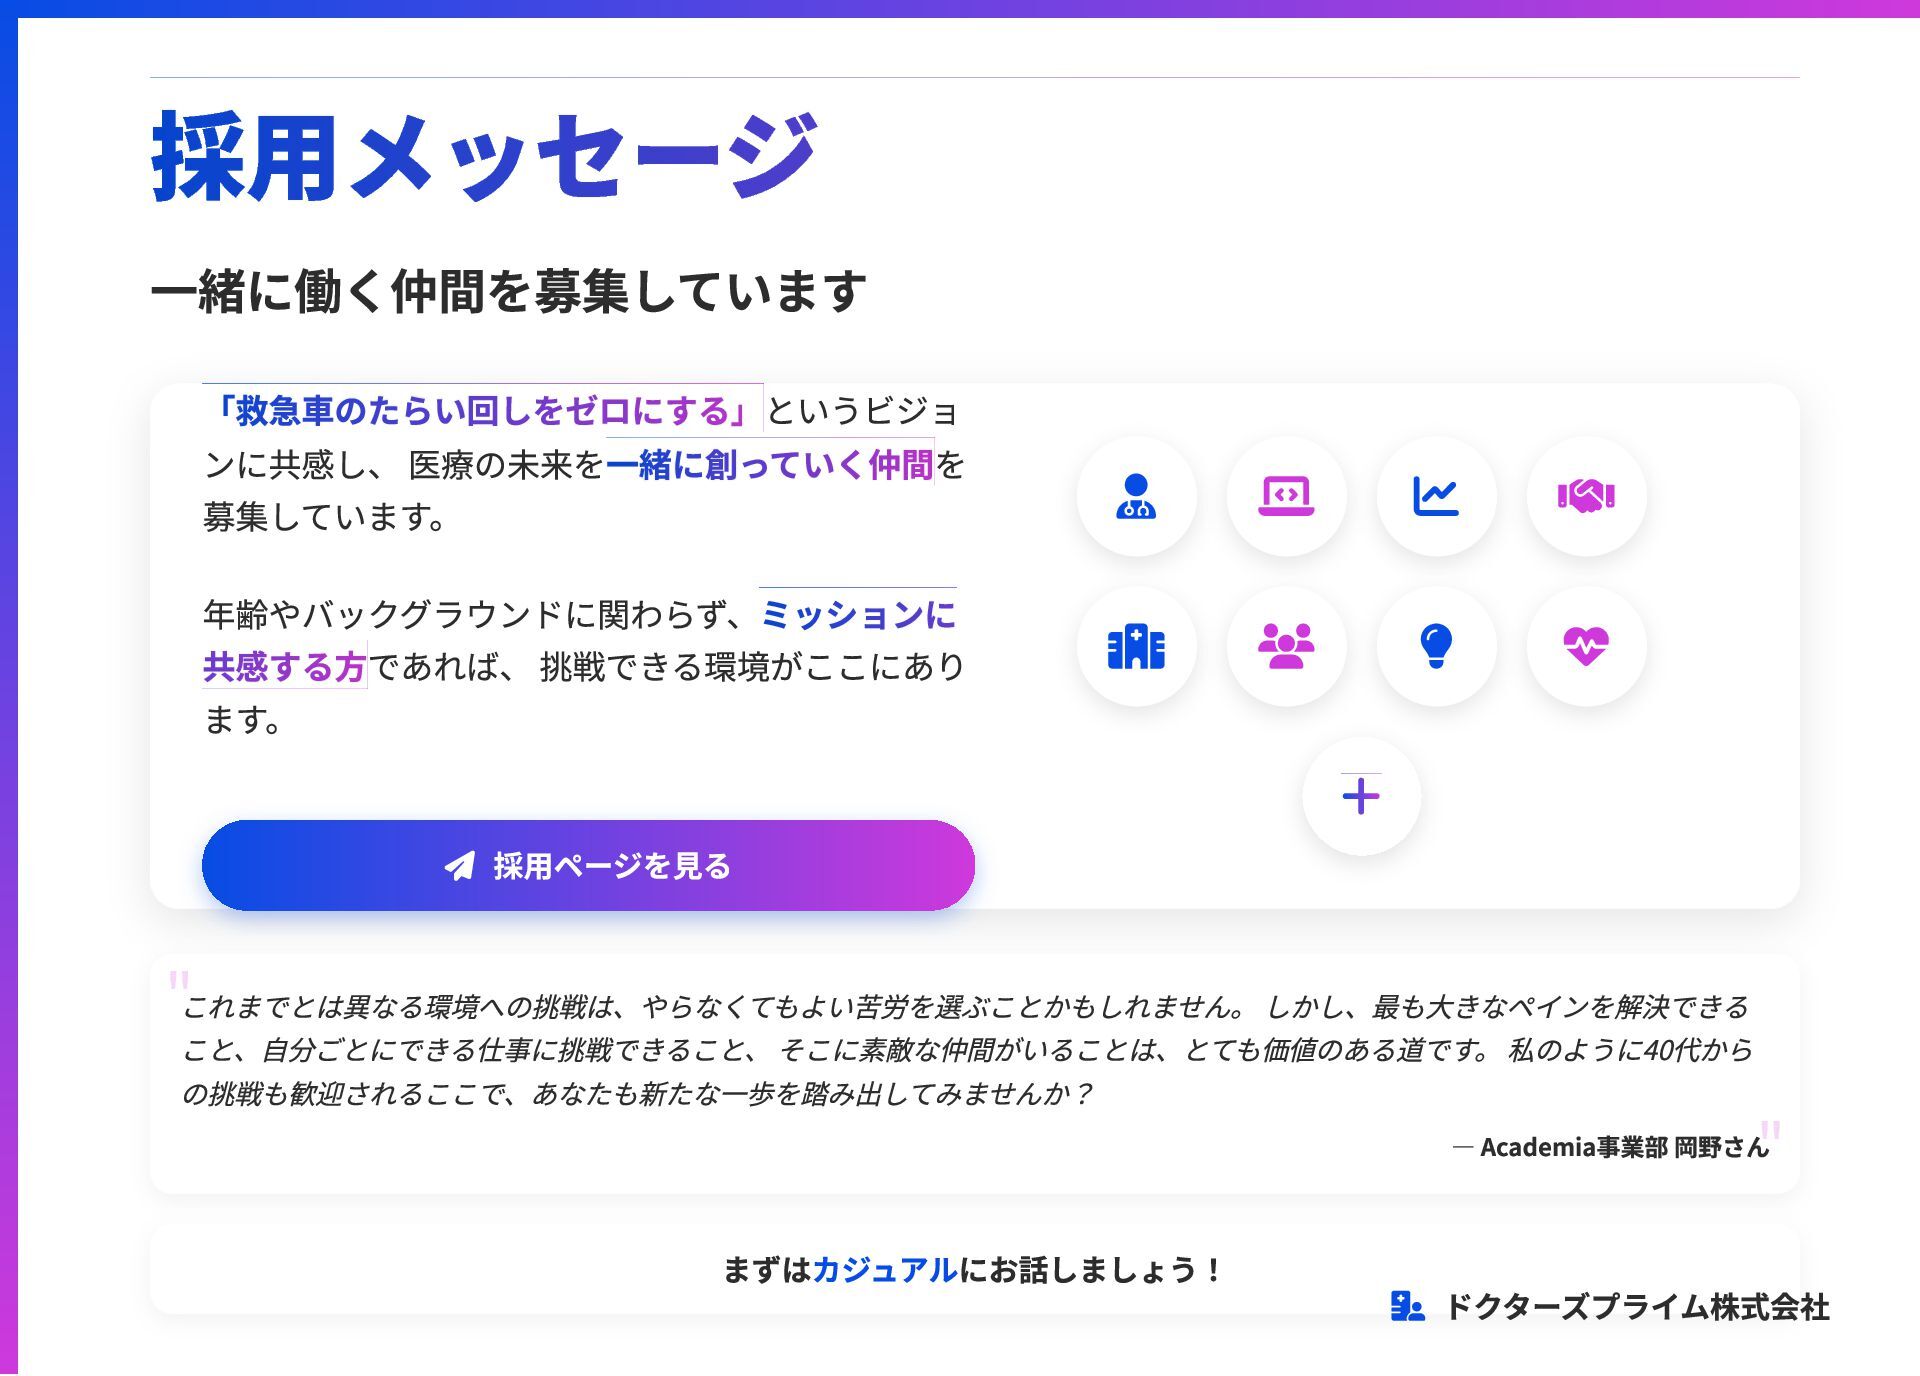Click the Academia事業部 岡野さん attribution
The image size is (1920, 1376).
1612,1147
